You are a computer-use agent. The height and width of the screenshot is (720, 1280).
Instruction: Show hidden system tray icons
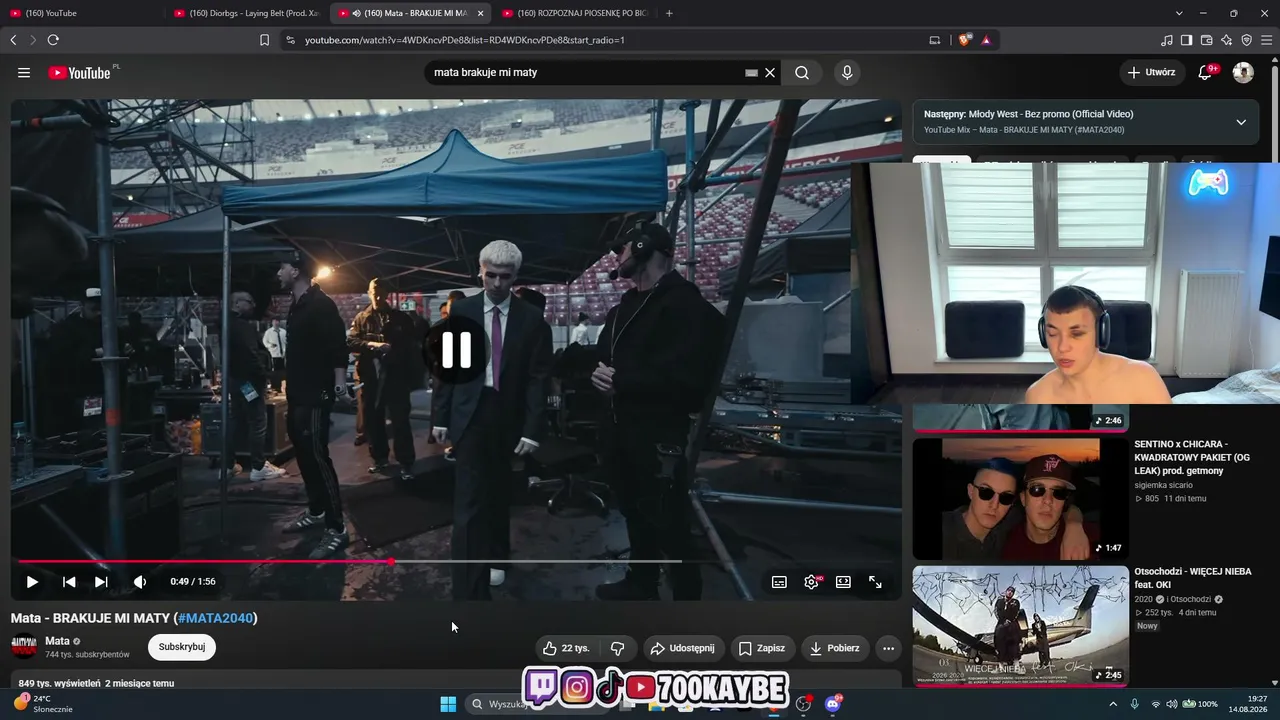(1113, 704)
